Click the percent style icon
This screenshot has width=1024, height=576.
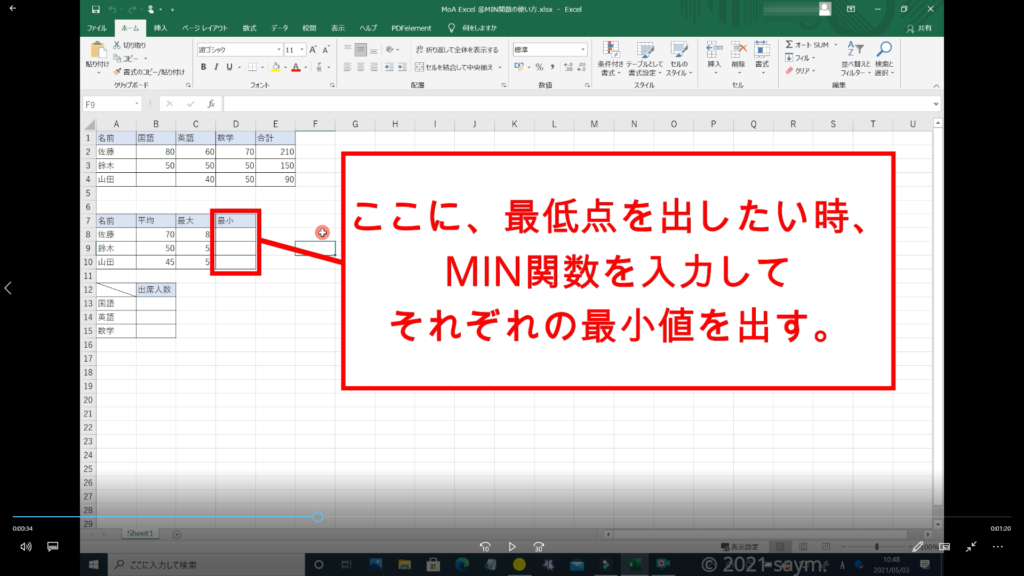pos(538,67)
